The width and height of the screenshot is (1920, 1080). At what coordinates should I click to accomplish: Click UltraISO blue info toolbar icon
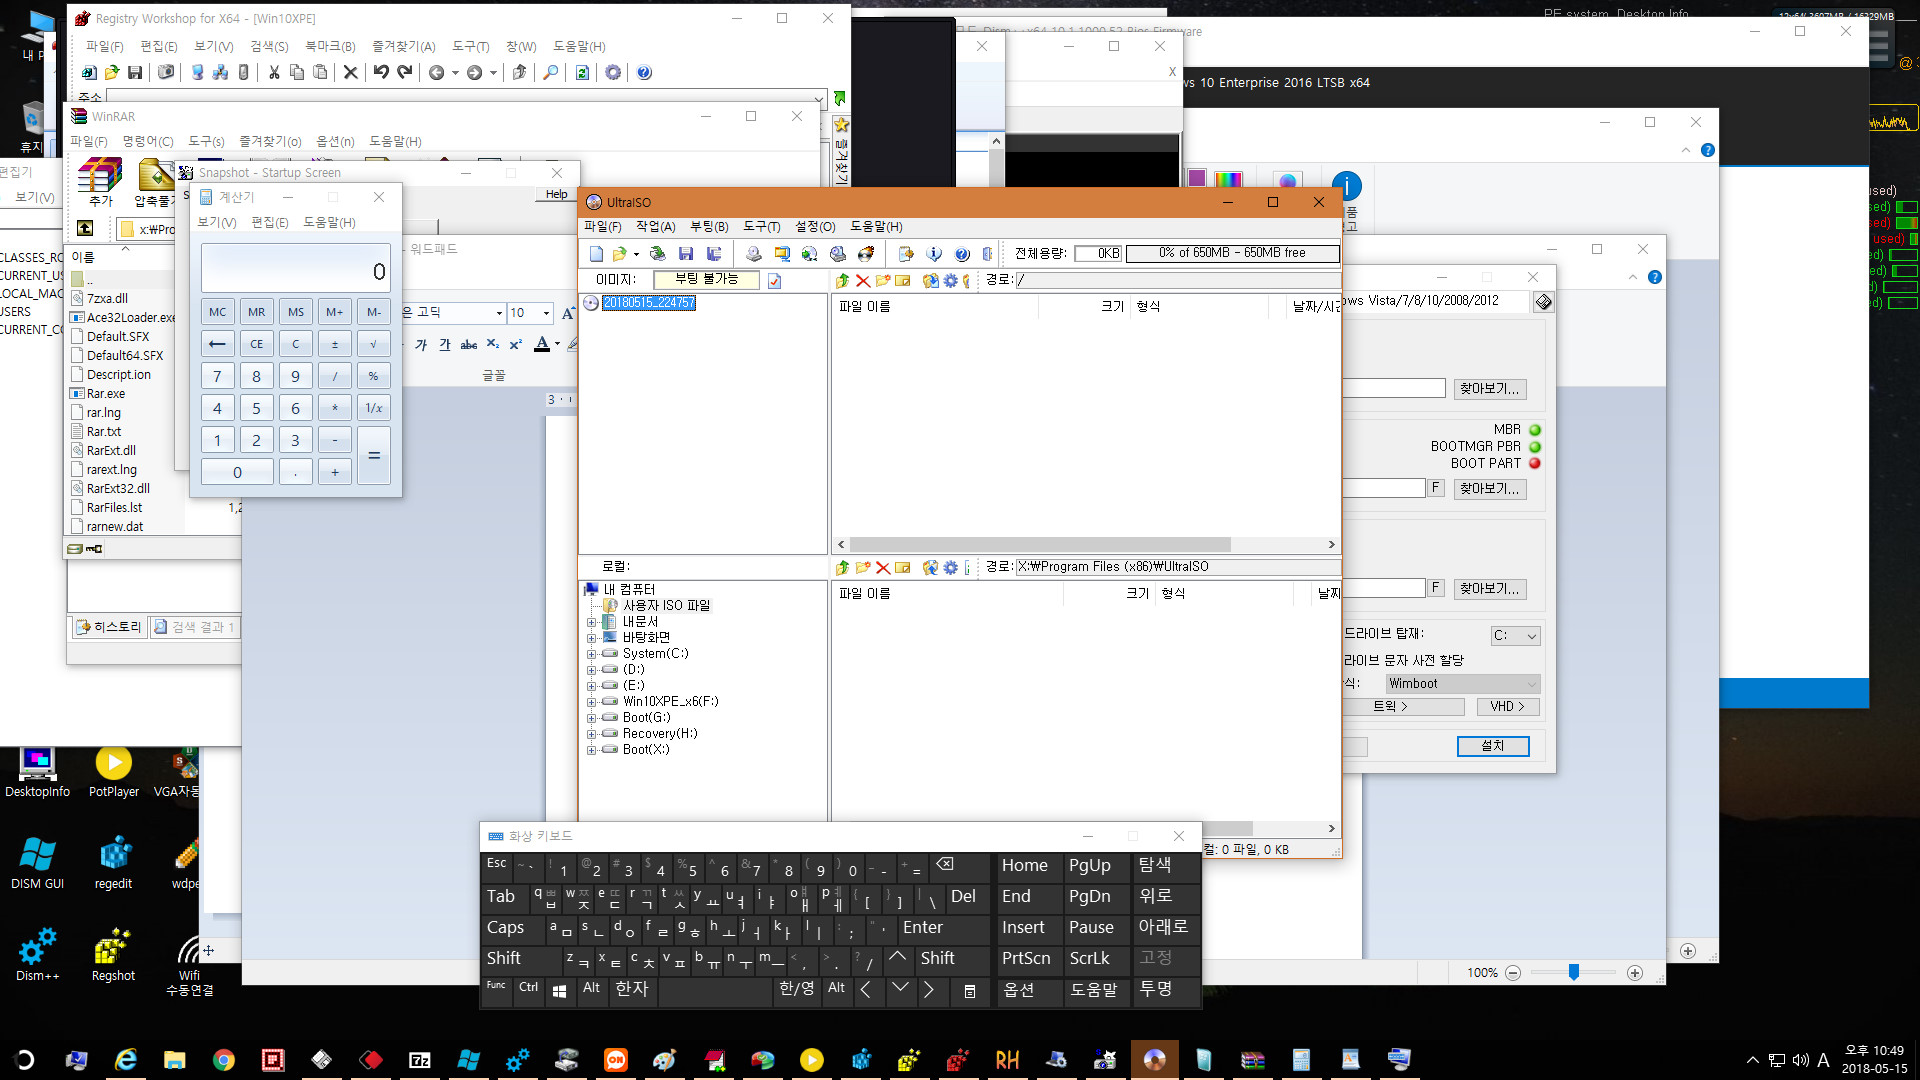934,254
